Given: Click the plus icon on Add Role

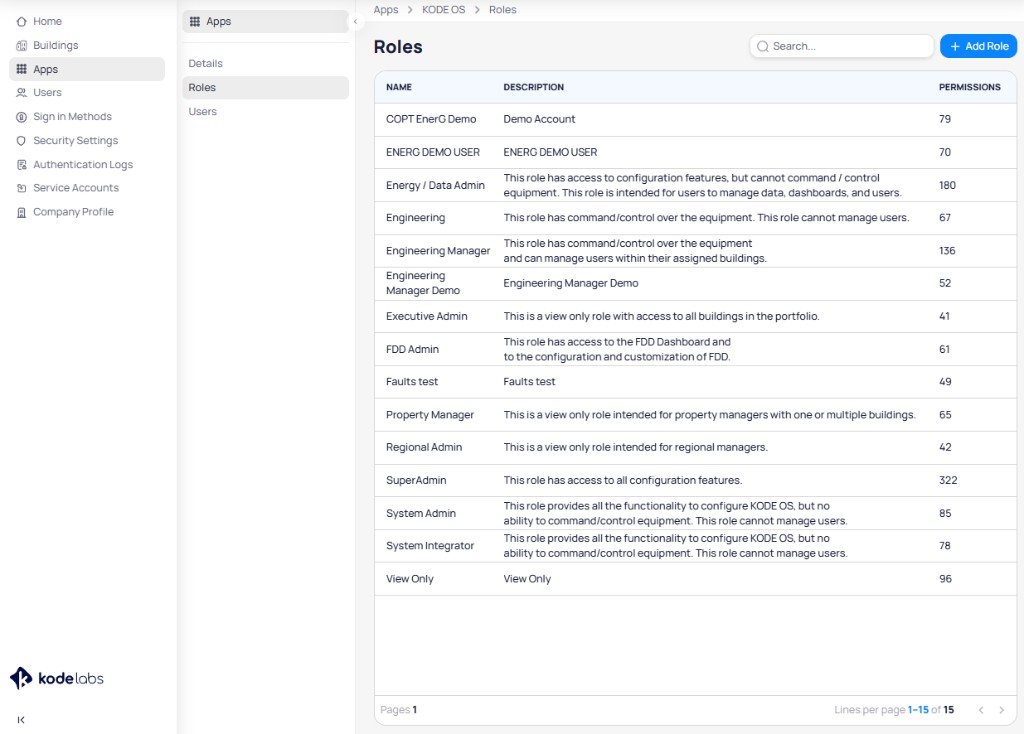Looking at the screenshot, I should pos(955,46).
